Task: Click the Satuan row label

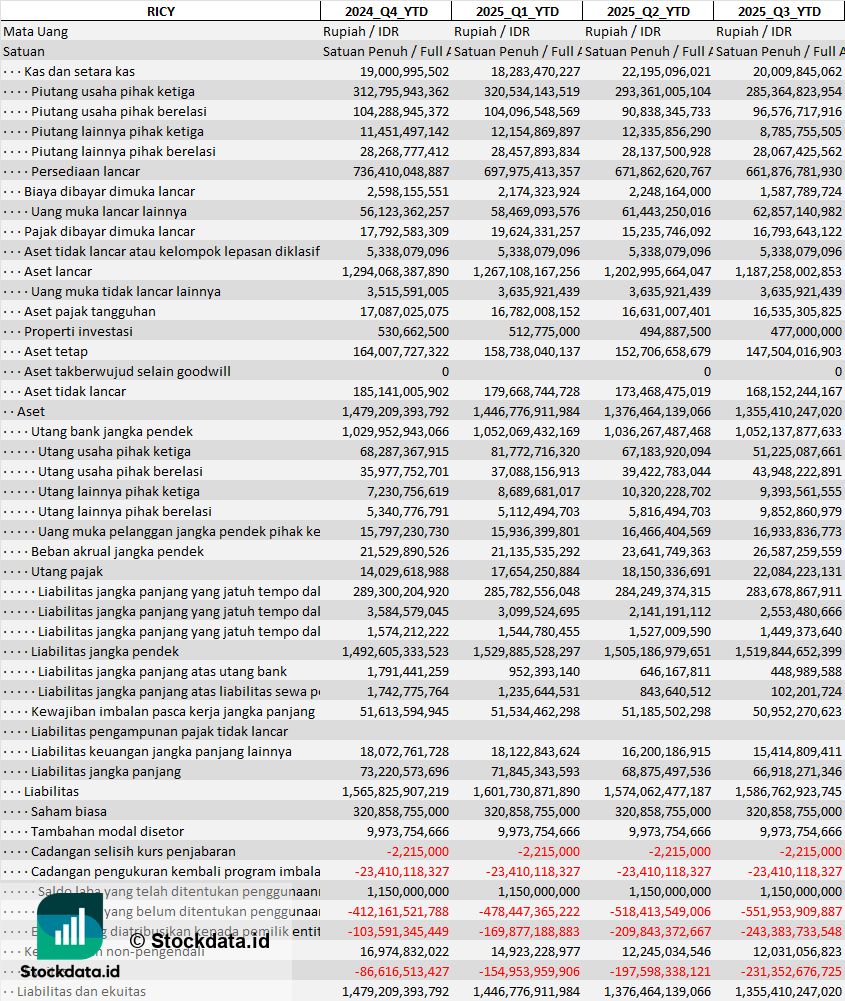Action: click(24, 51)
